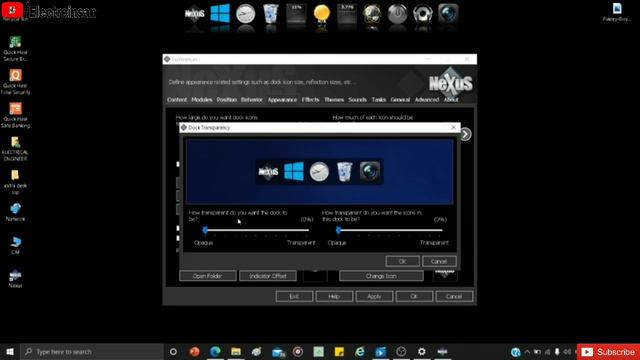Image resolution: width=640 pixels, height=360 pixels.
Task: Click the Windows logo icon in the top dock
Action: [220, 13]
